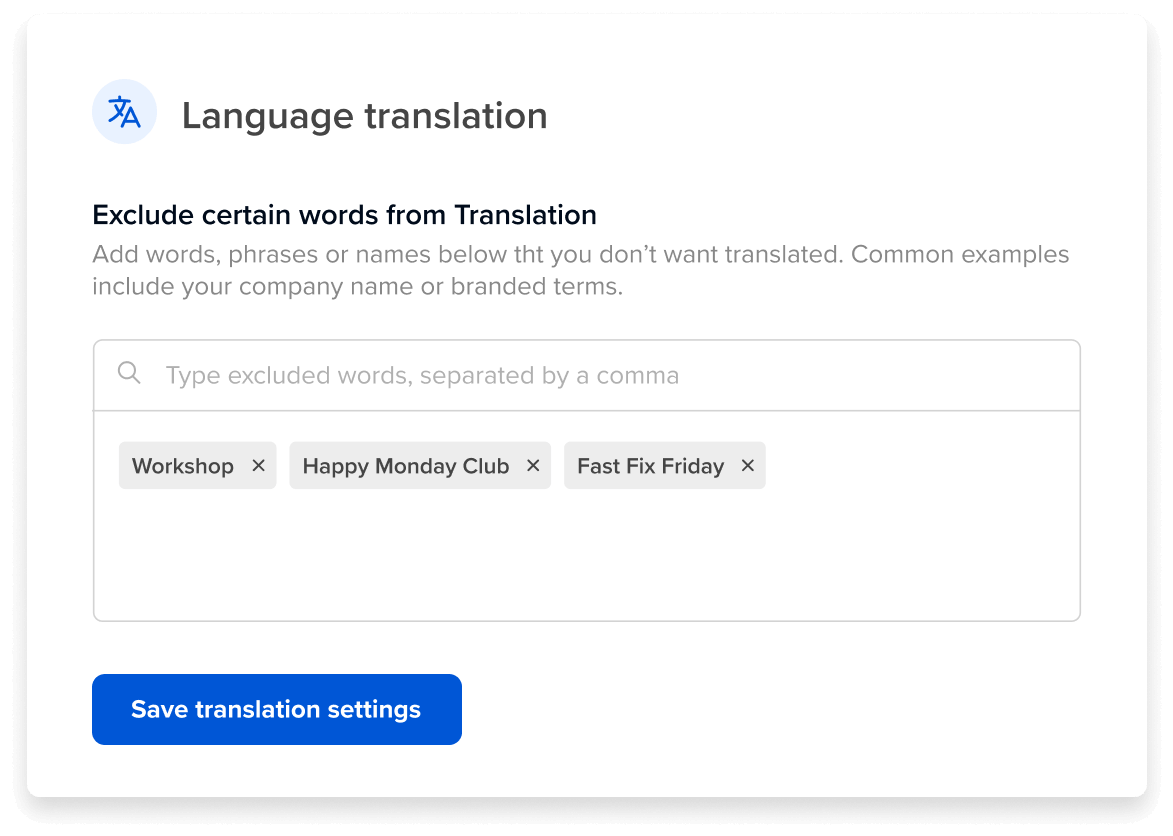Focus the excluded words input field
This screenshot has width=1173, height=836.
tap(500, 375)
